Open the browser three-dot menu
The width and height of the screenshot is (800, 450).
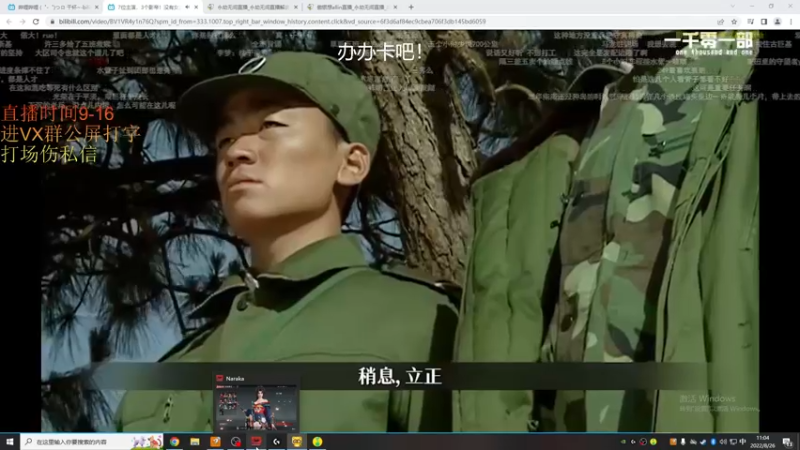791,21
